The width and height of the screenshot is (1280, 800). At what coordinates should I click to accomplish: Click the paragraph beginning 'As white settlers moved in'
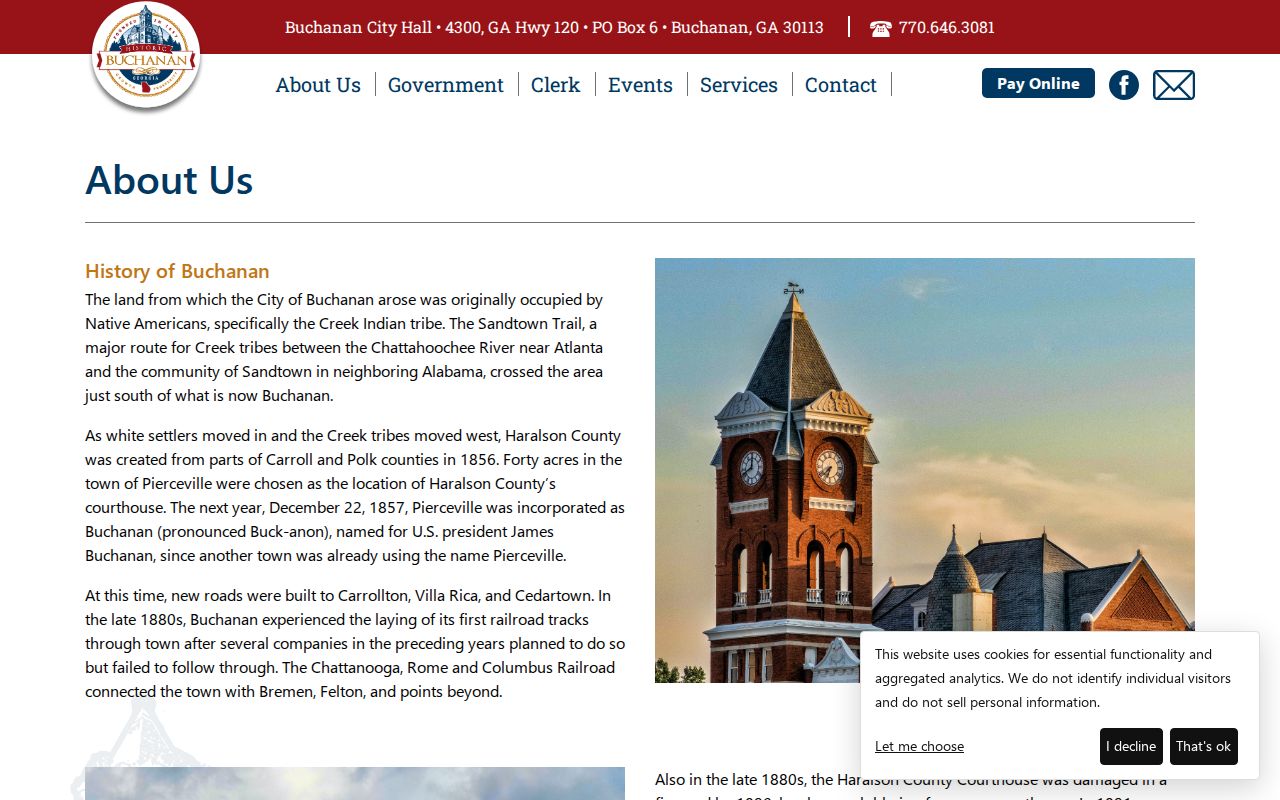click(355, 496)
